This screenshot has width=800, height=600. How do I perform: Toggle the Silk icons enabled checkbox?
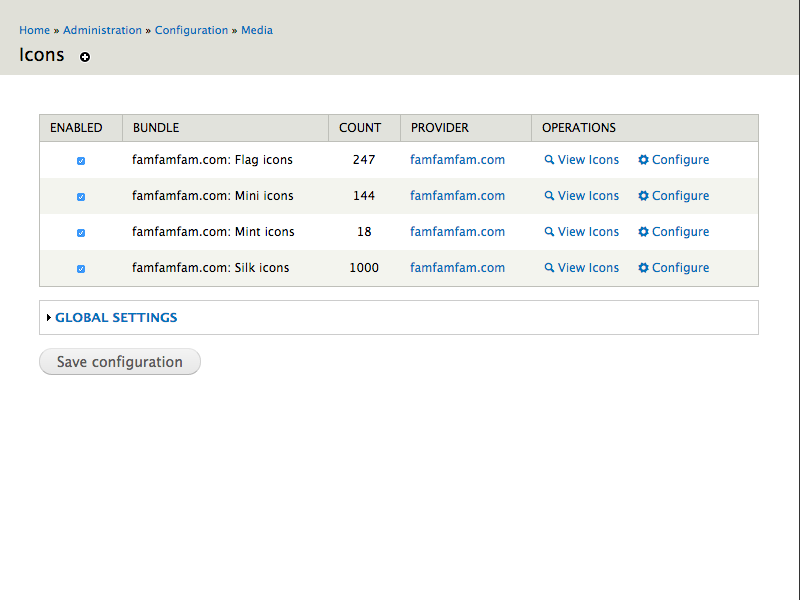click(81, 269)
